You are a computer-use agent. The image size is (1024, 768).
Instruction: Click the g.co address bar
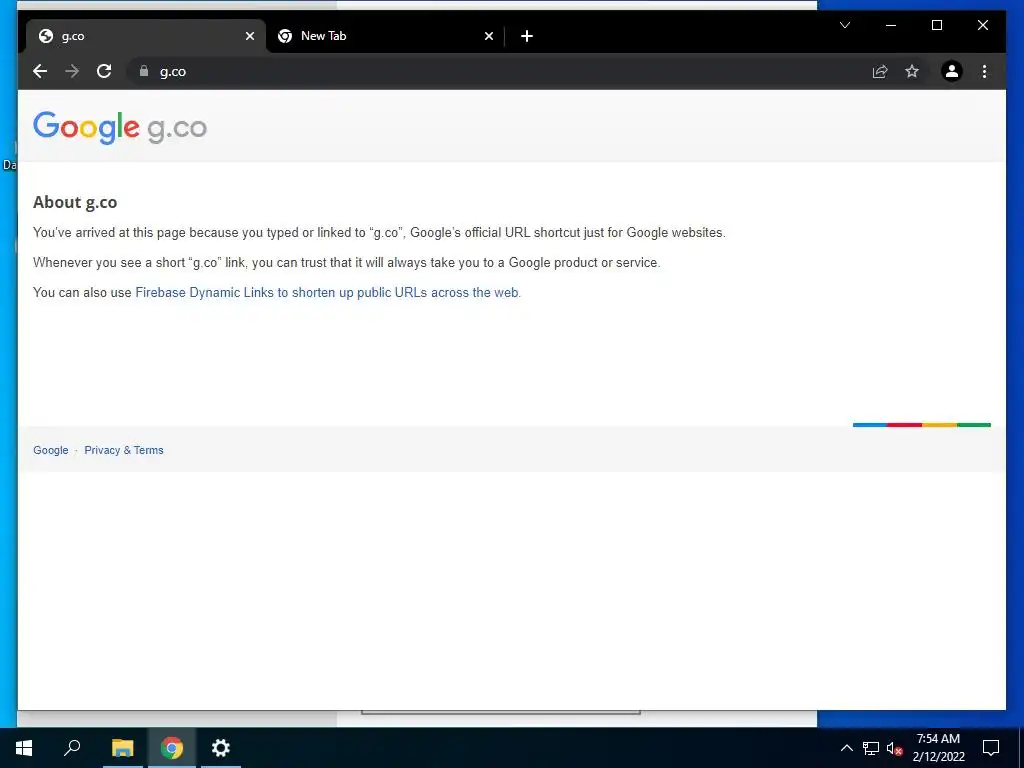click(496, 71)
